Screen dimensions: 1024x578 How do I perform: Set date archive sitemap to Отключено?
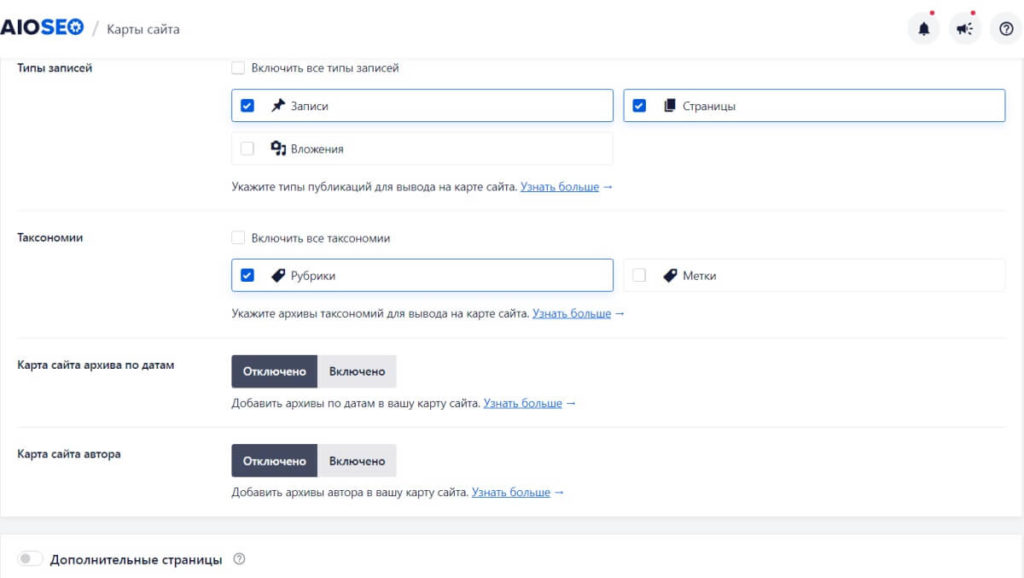coord(274,371)
